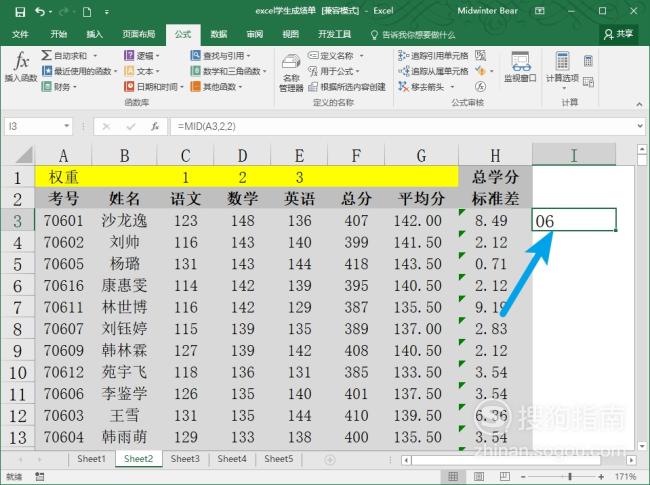Switch to the Page Layout tab
Viewport: 650px width, 485px height.
click(x=138, y=34)
